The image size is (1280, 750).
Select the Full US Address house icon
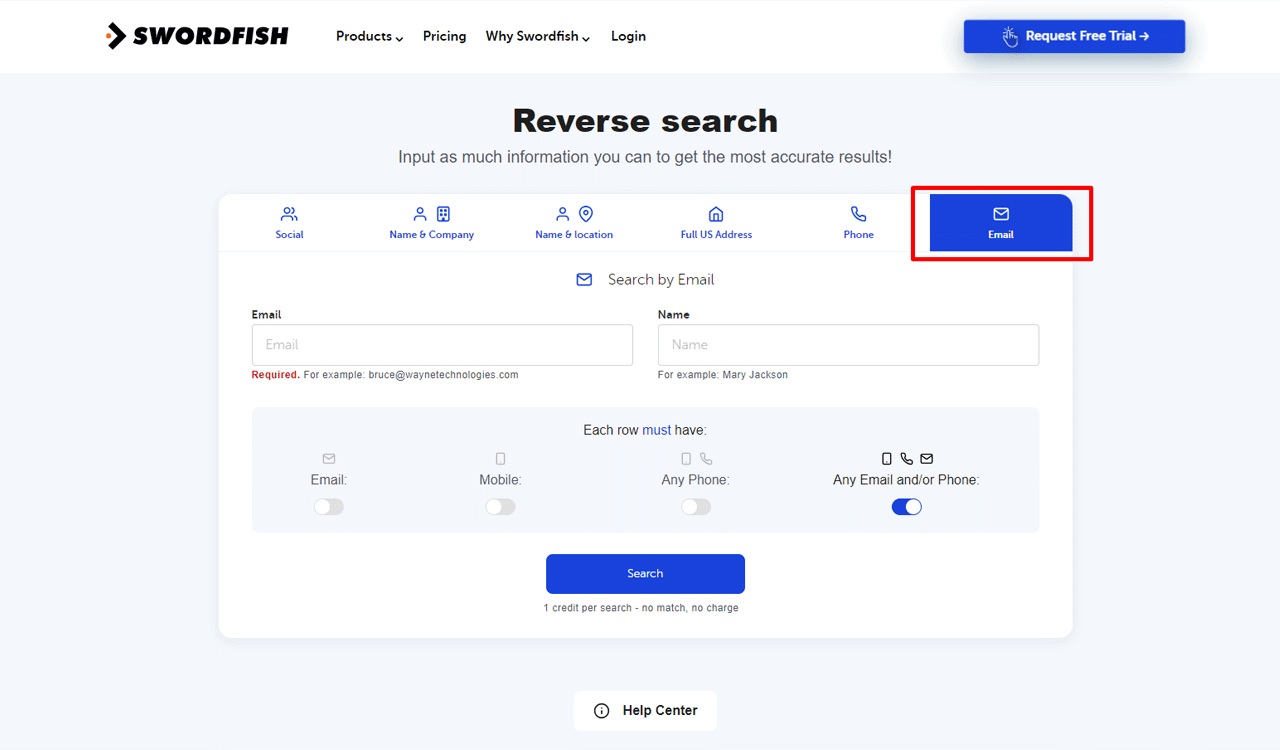716,214
